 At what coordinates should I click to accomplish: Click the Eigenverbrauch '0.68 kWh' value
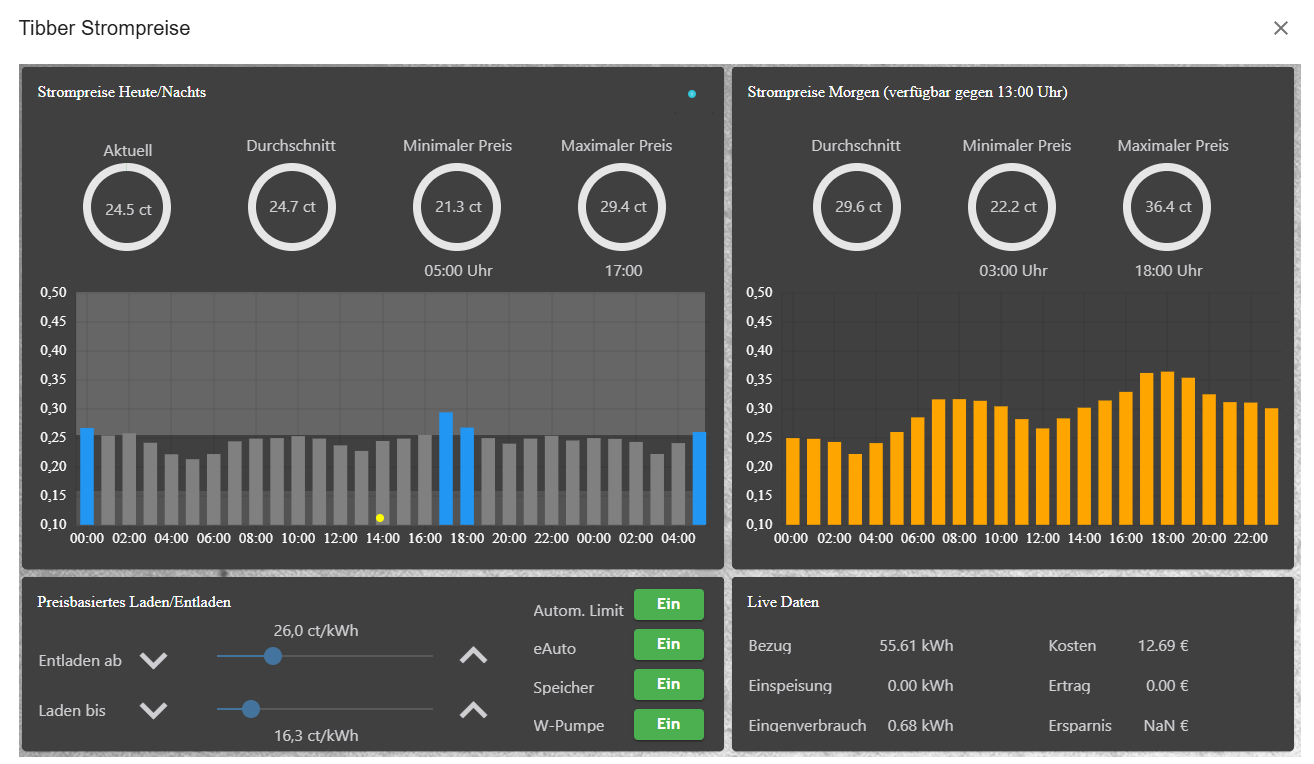pyautogui.click(x=920, y=726)
